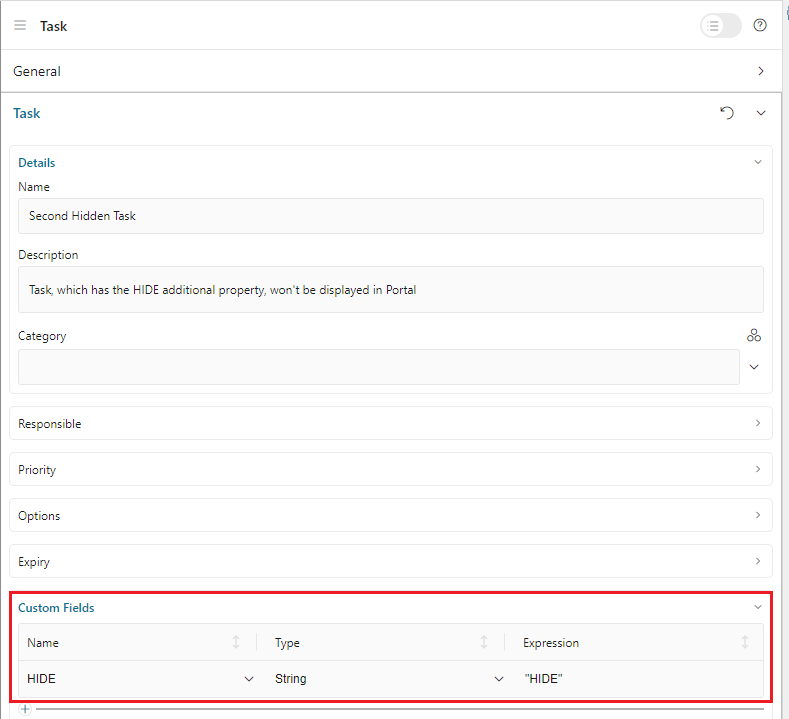Sort custom fields by Name column
789x719 pixels.
(236, 643)
